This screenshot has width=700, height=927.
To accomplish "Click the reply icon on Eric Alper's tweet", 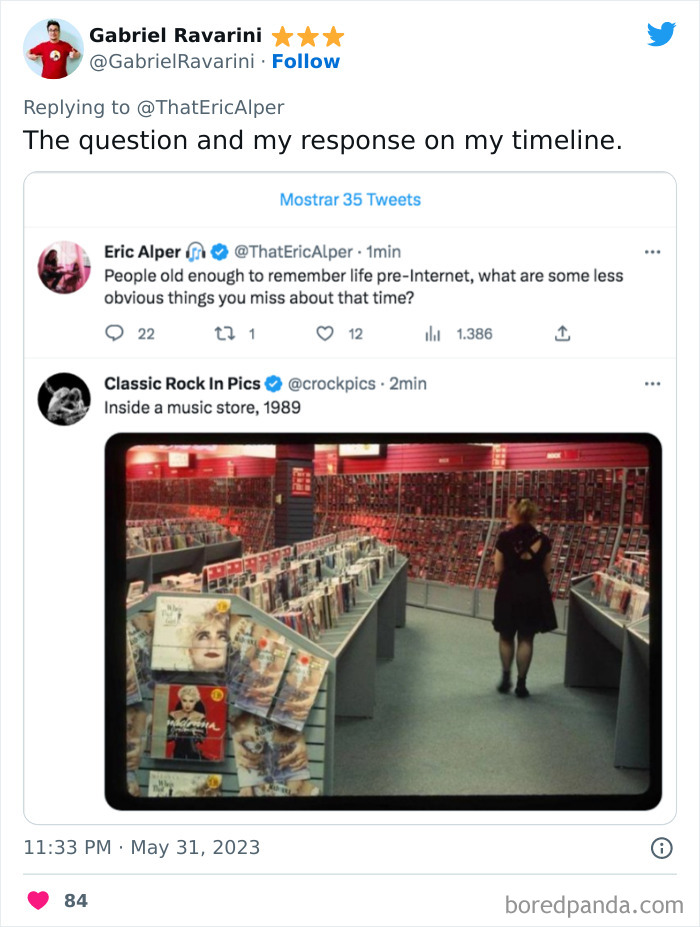I will pyautogui.click(x=115, y=334).
